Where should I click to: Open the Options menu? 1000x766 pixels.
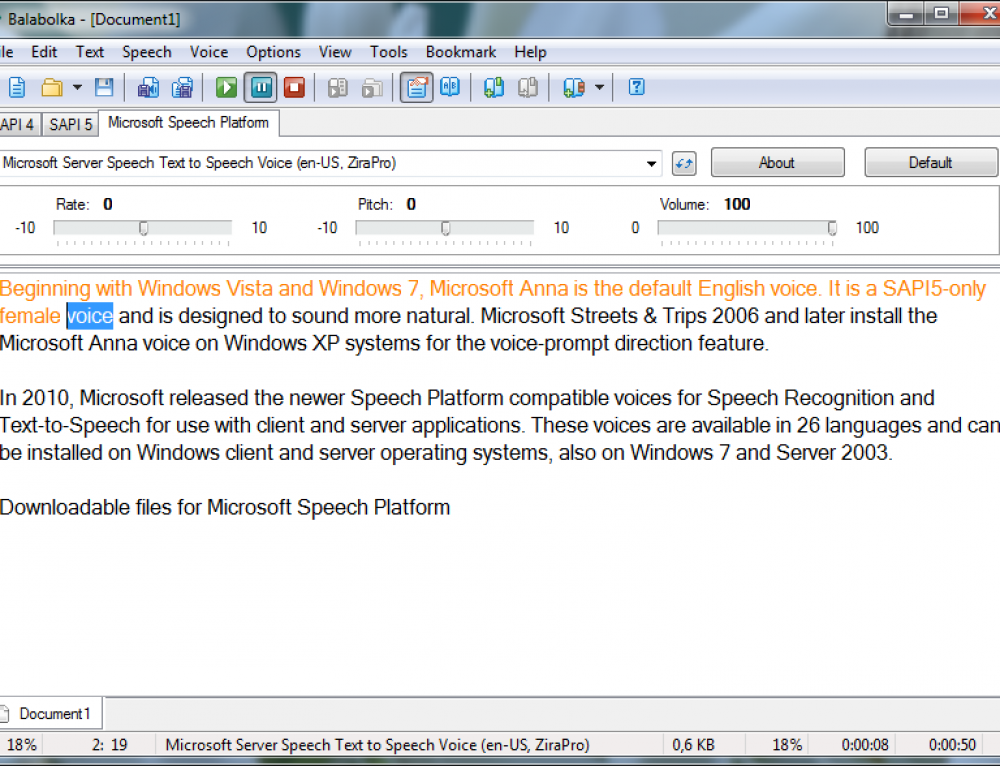274,52
